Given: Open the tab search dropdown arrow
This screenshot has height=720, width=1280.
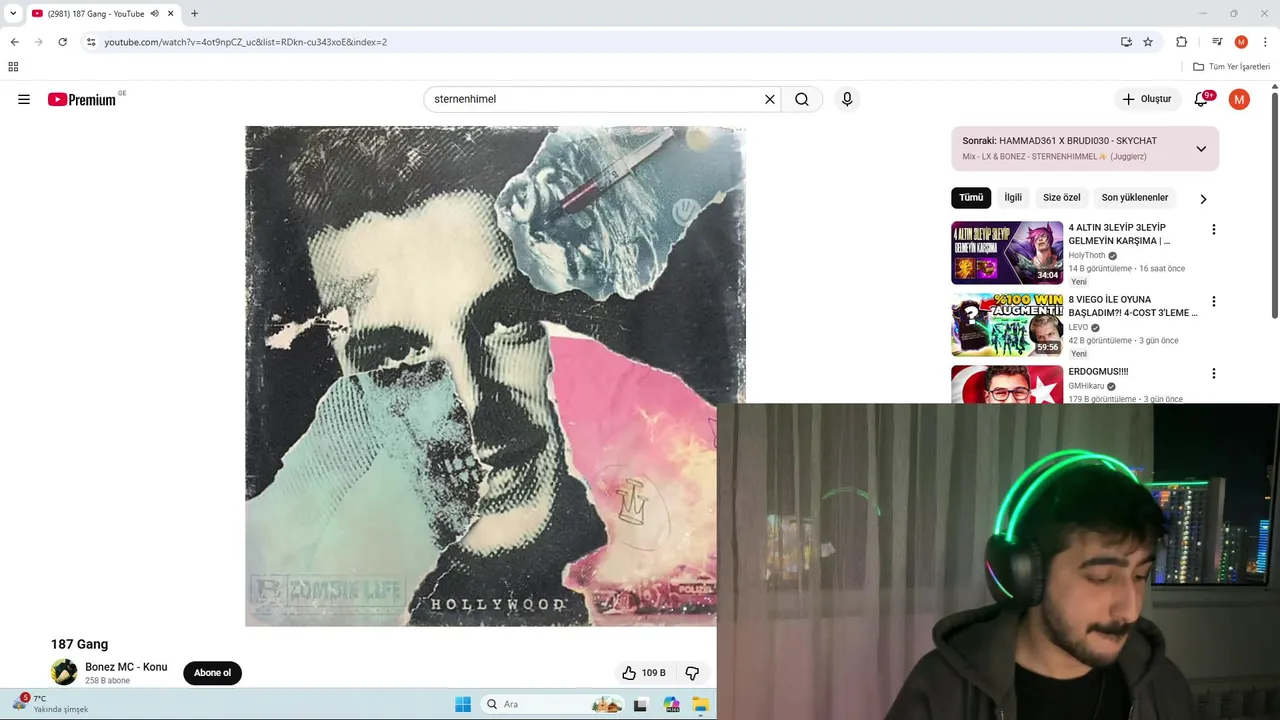Looking at the screenshot, I should point(13,13).
